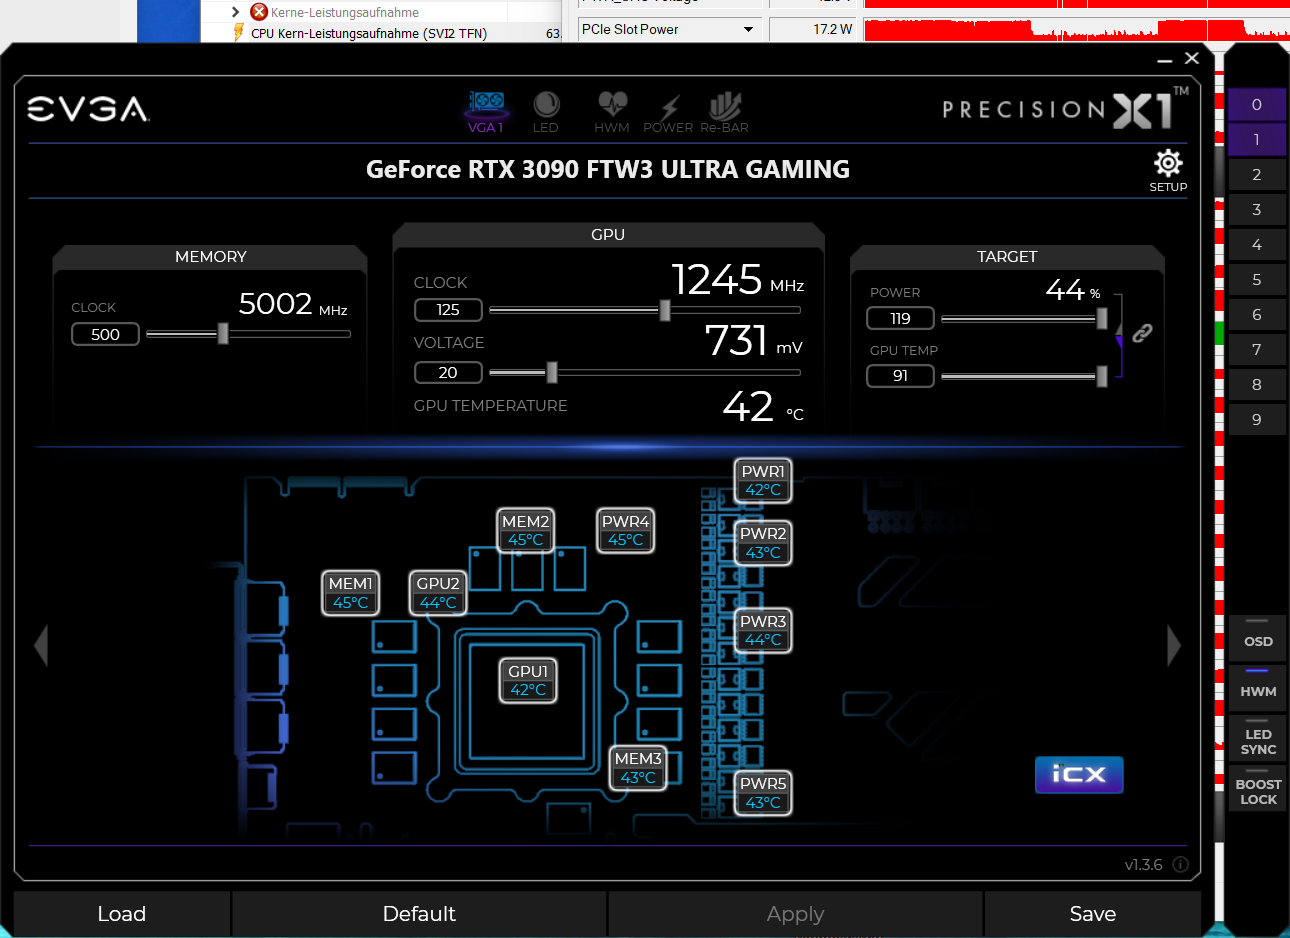Save the current profile
This screenshot has width=1290, height=938.
pos(1093,914)
